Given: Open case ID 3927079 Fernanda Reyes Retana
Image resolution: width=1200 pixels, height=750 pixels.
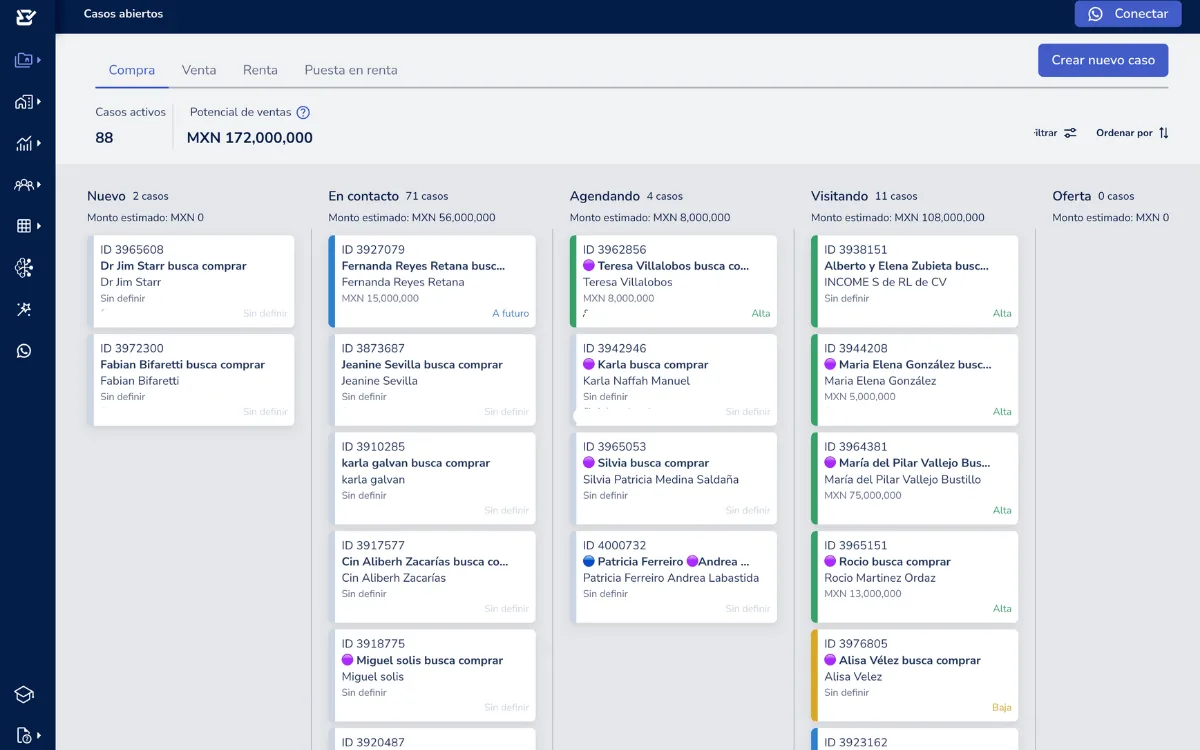Looking at the screenshot, I should pos(433,281).
